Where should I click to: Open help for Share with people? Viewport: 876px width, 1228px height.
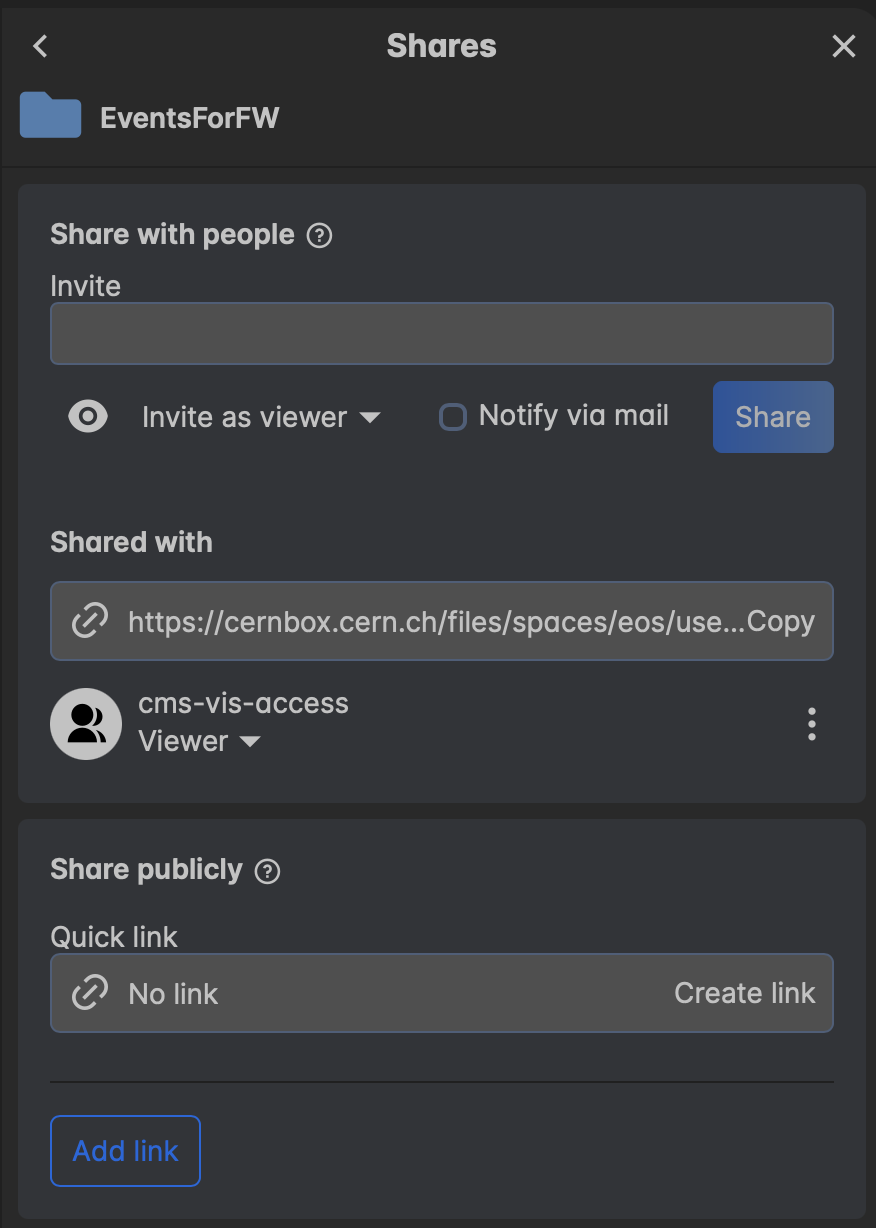coord(319,236)
